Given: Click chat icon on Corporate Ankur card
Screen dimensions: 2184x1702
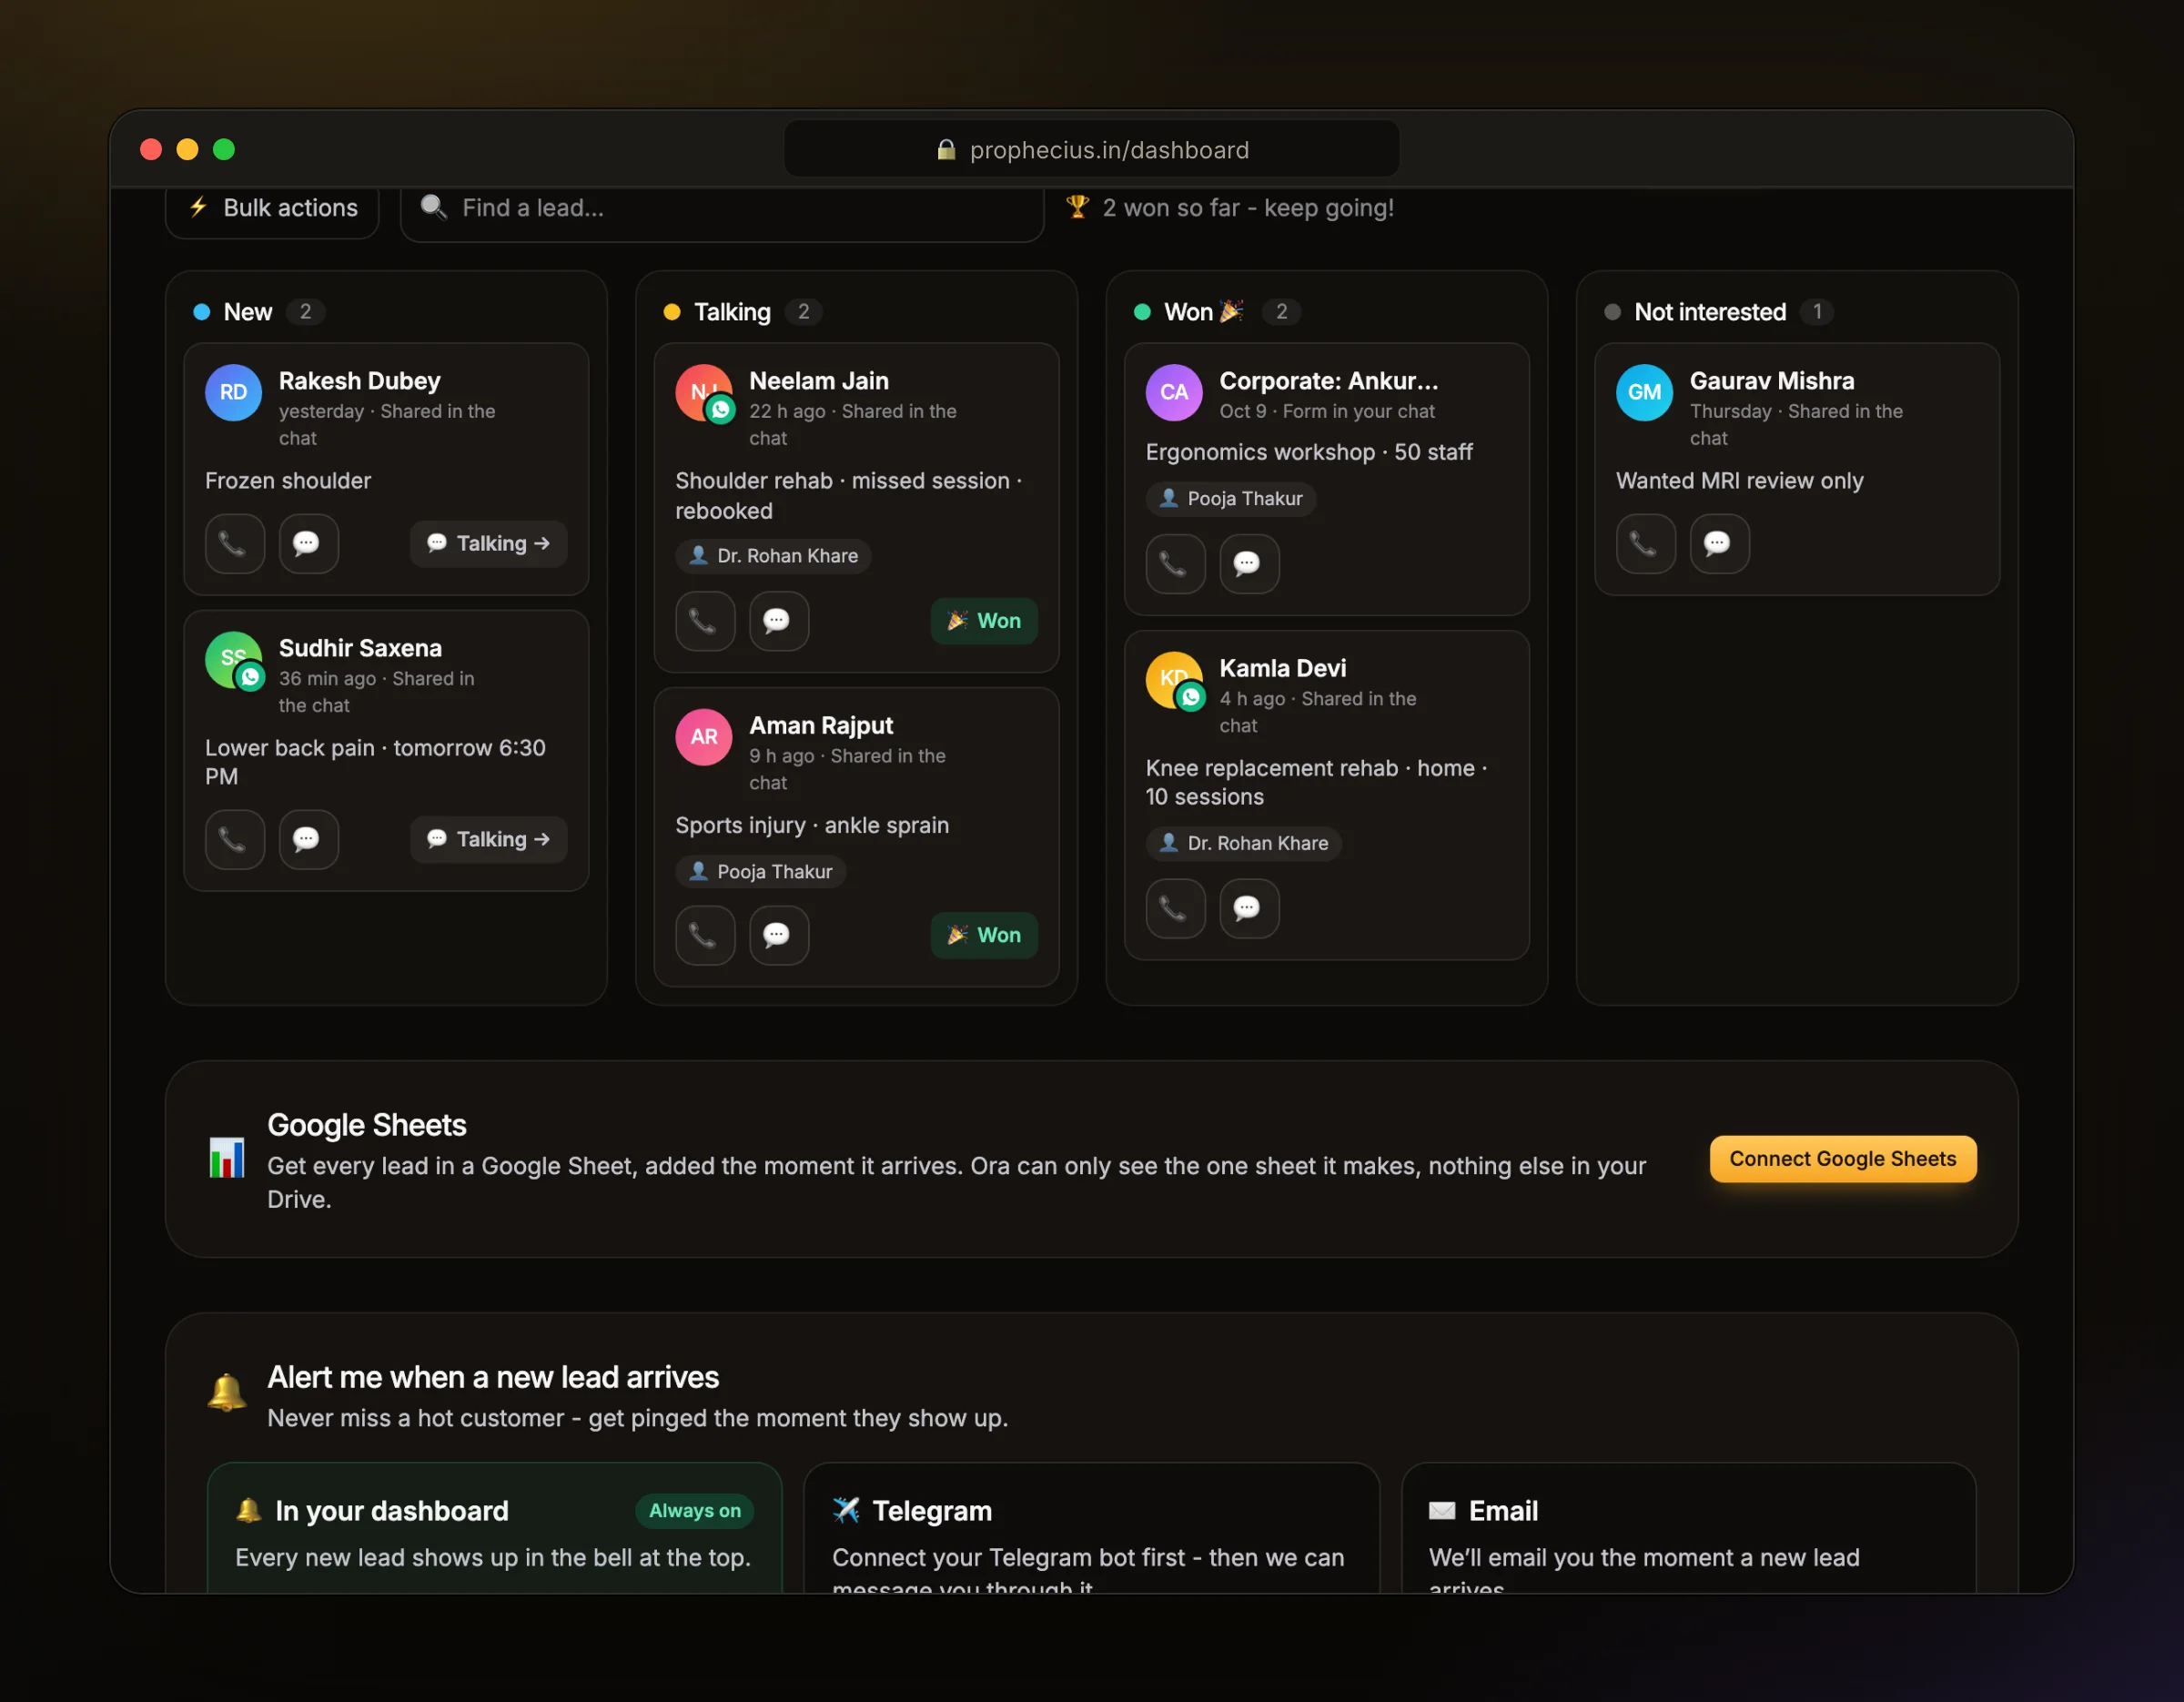Looking at the screenshot, I should point(1249,564).
